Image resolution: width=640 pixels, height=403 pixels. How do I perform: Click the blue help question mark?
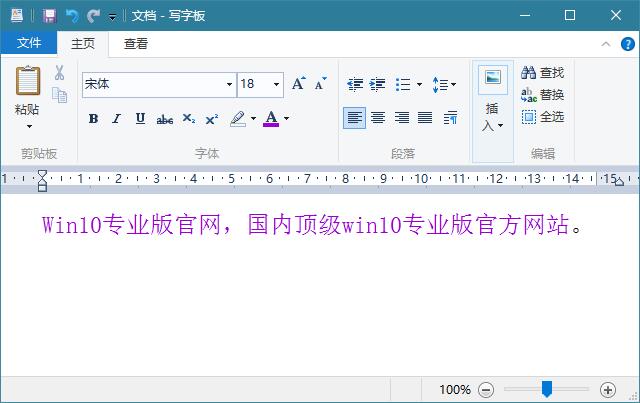627,44
